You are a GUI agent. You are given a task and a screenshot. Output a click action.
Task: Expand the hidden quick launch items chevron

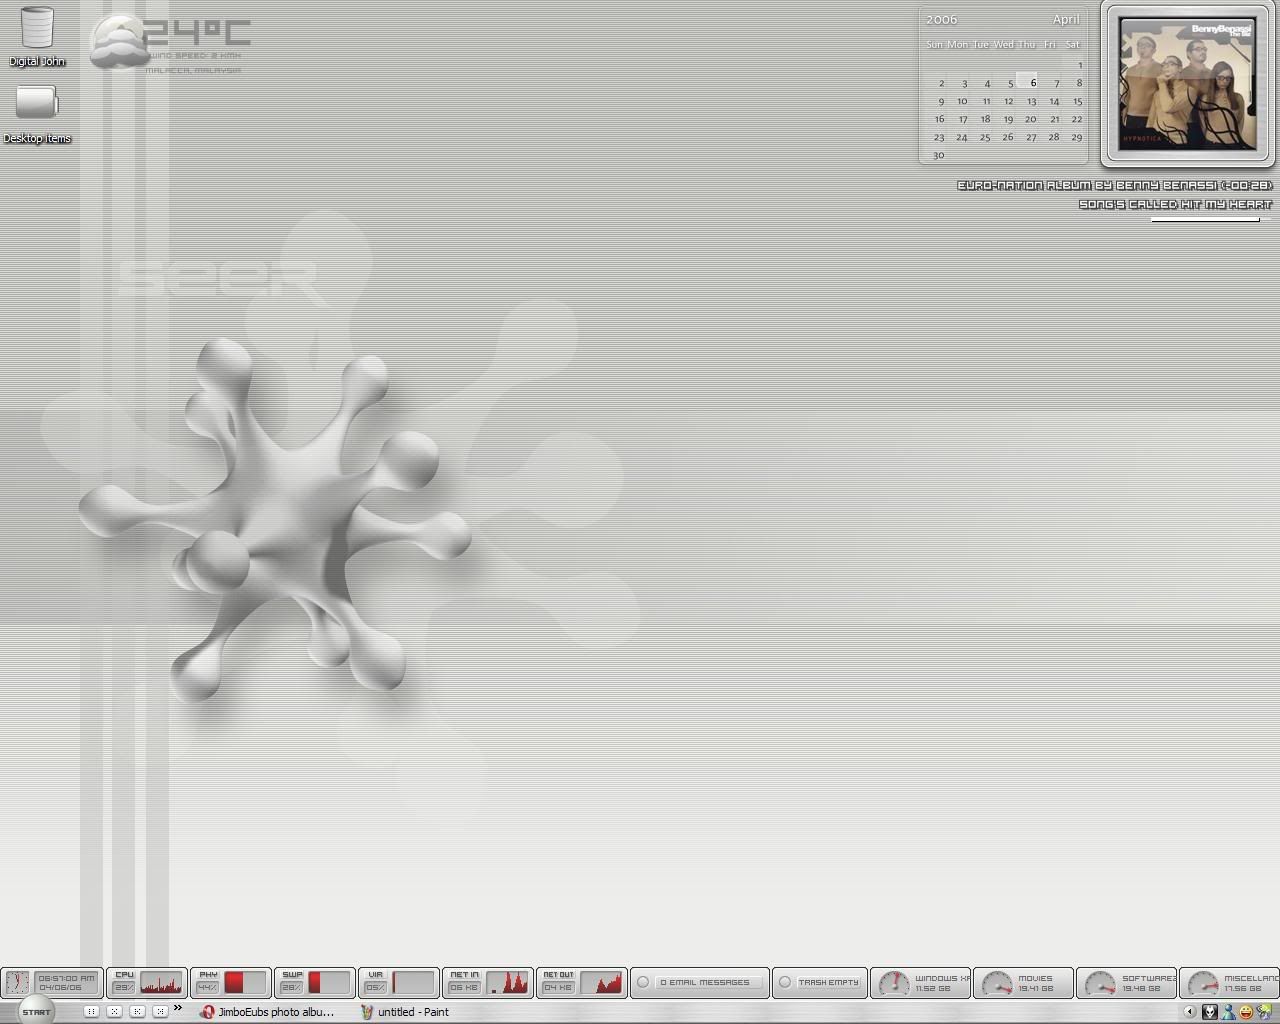coord(178,1008)
